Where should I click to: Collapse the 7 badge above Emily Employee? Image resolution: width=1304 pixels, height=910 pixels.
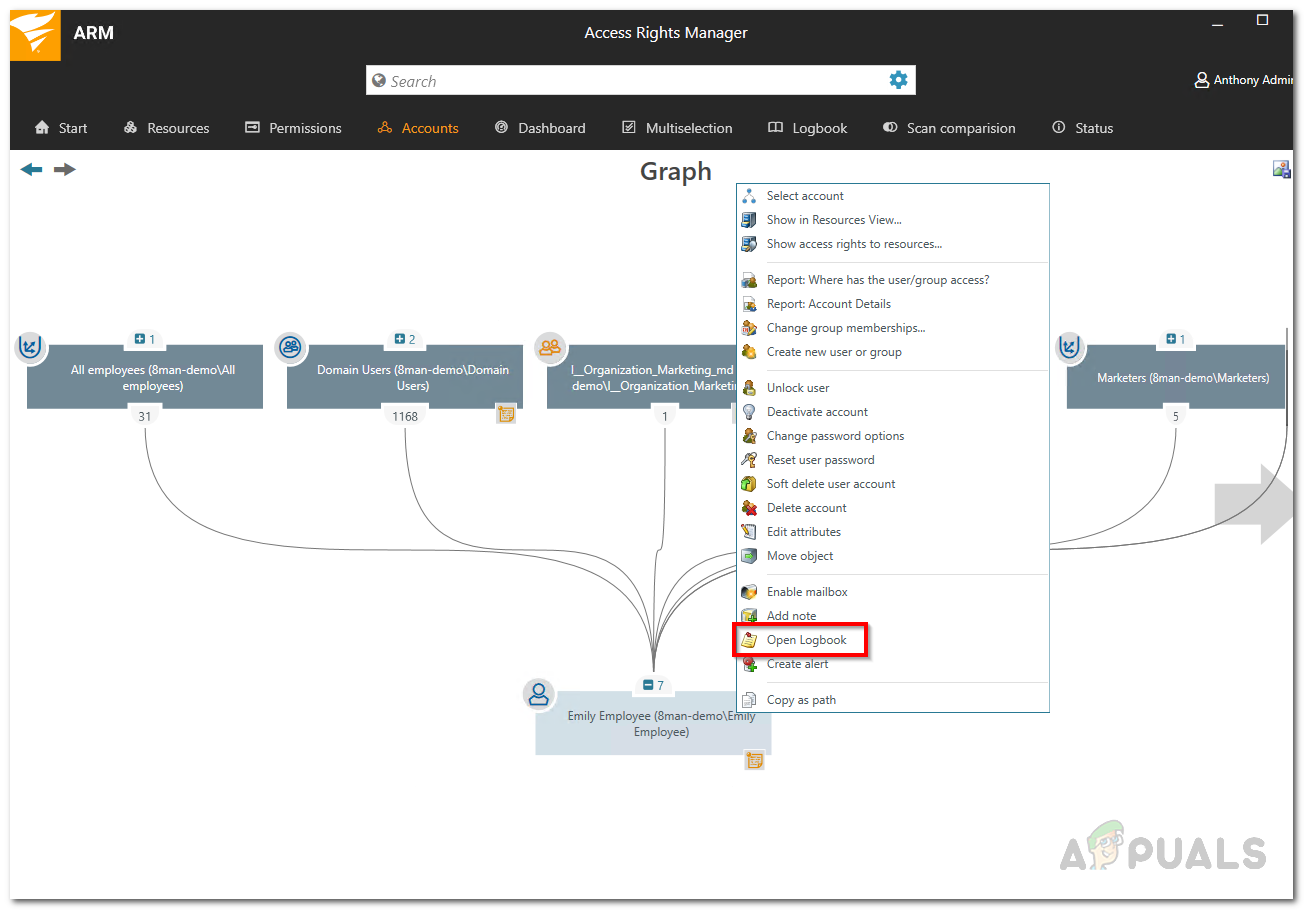tap(654, 685)
